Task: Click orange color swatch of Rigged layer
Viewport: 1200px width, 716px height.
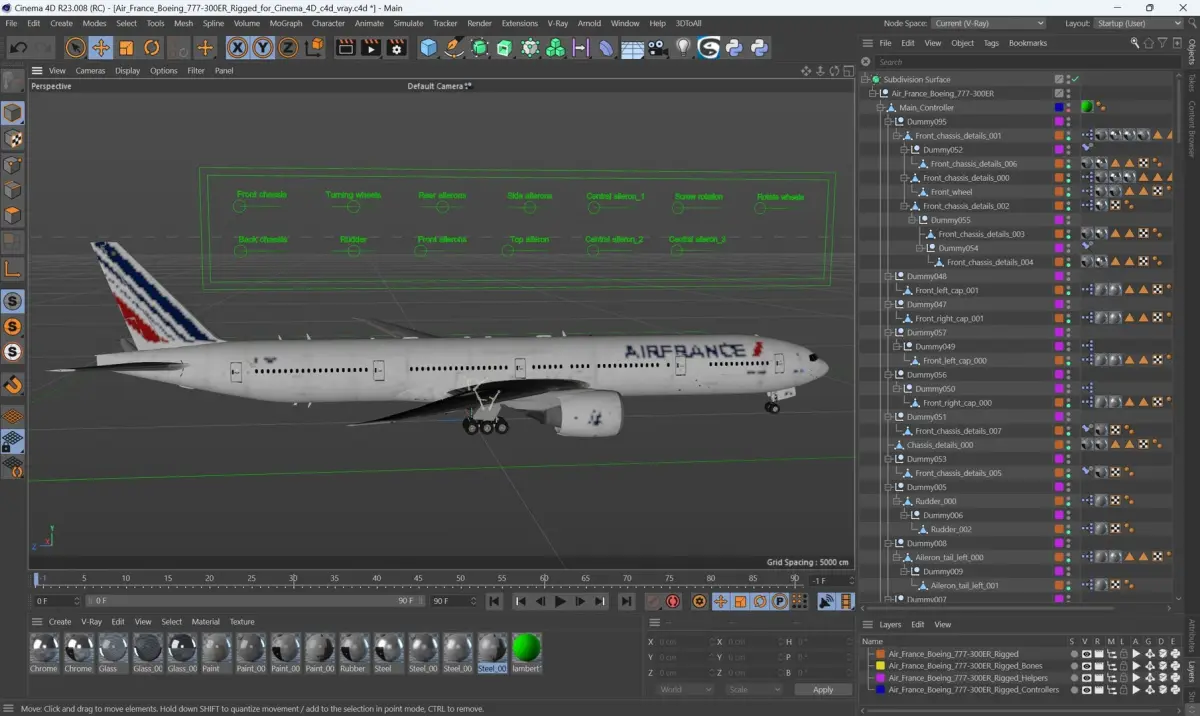Action: pos(880,654)
